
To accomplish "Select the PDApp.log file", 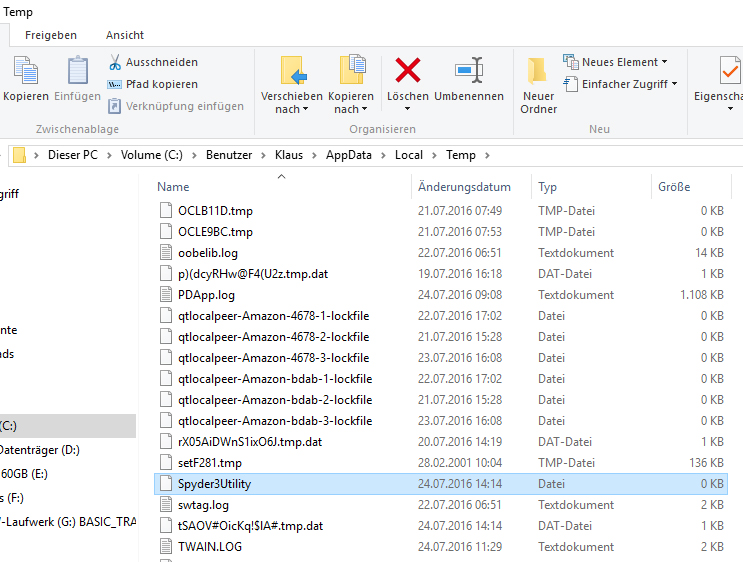I will (x=206, y=295).
